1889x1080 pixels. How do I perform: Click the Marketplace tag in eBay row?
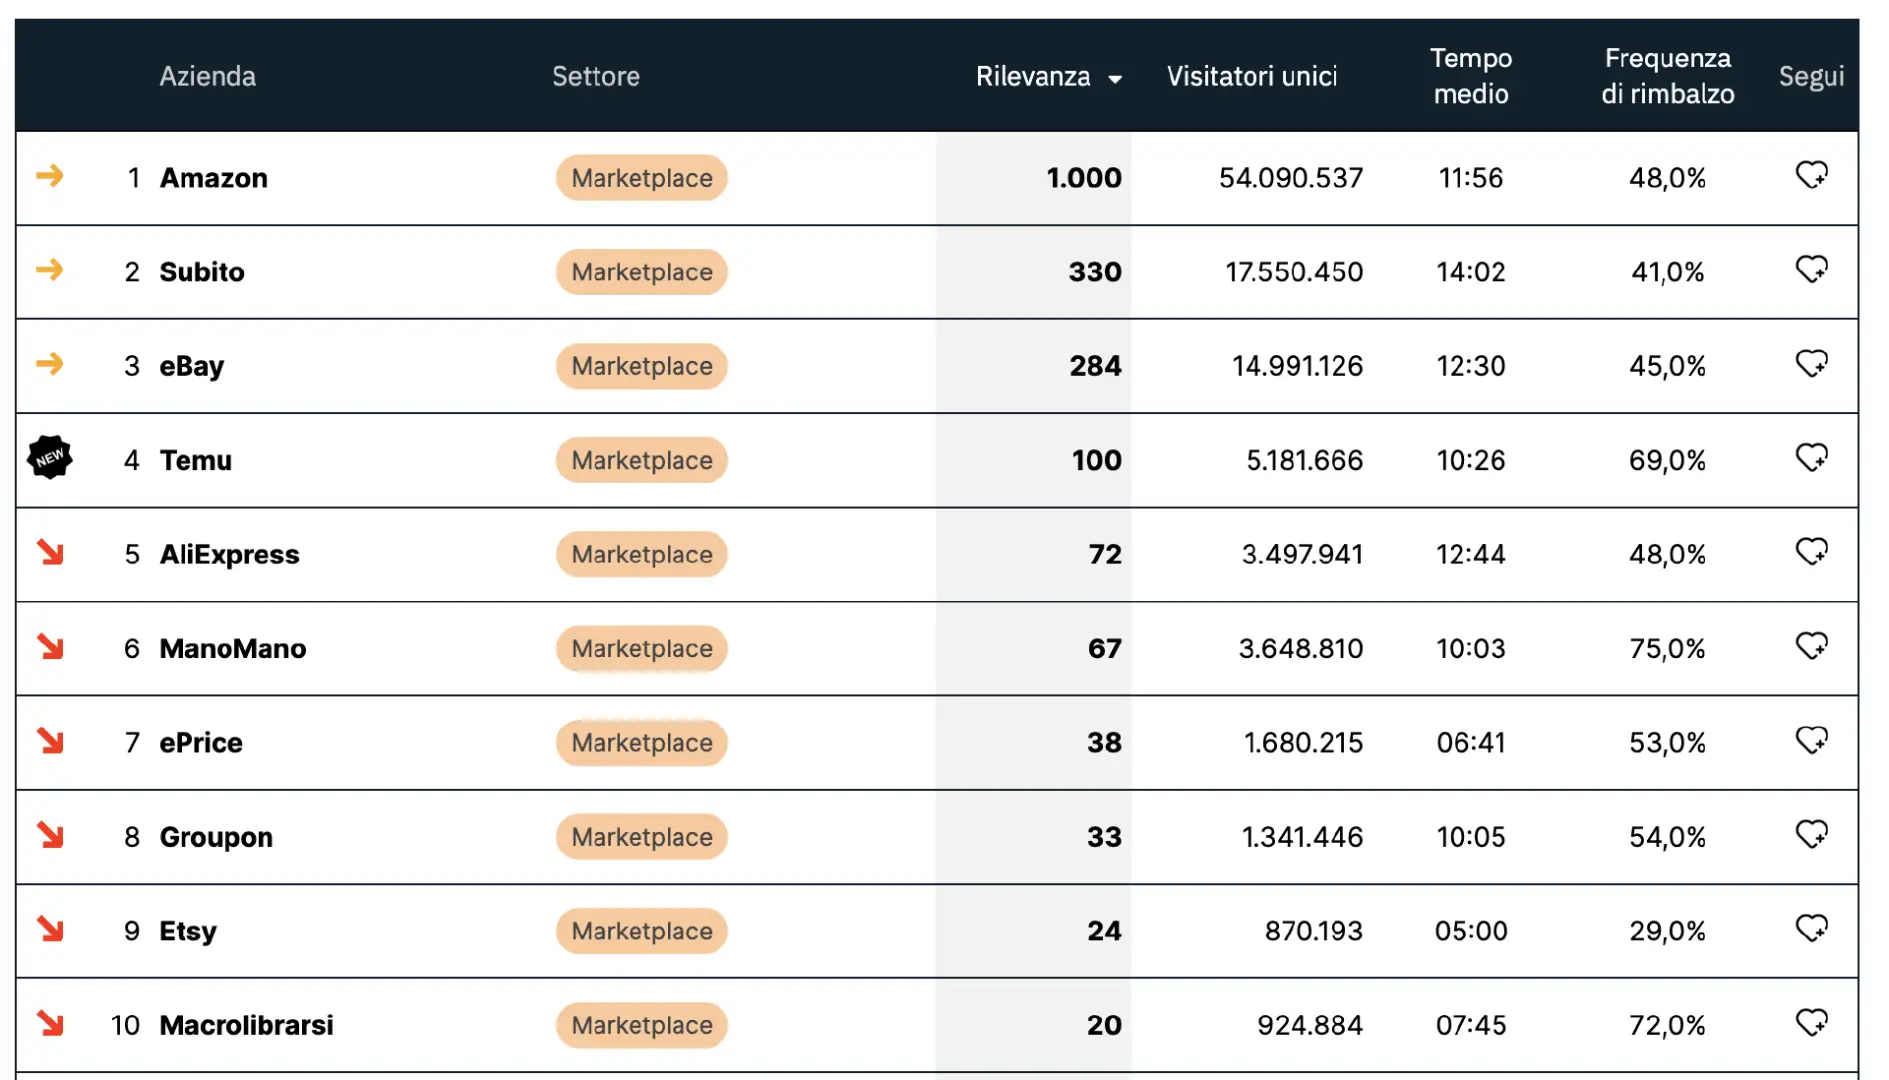(642, 366)
